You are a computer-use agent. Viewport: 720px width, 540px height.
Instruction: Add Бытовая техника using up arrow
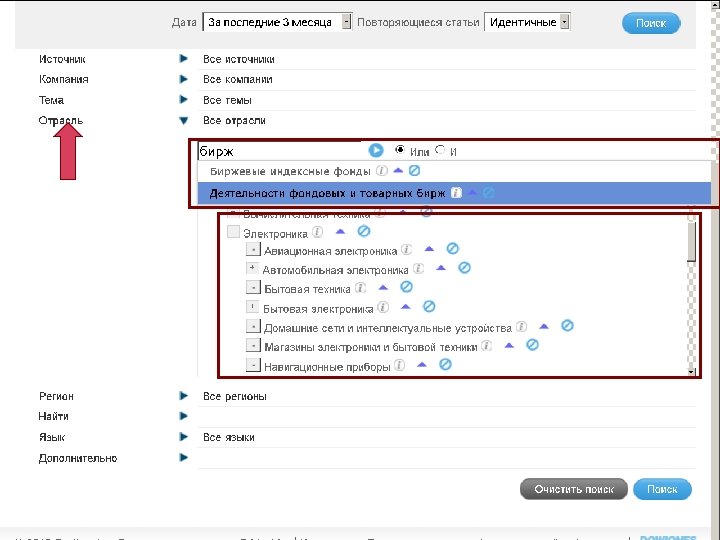point(383,288)
